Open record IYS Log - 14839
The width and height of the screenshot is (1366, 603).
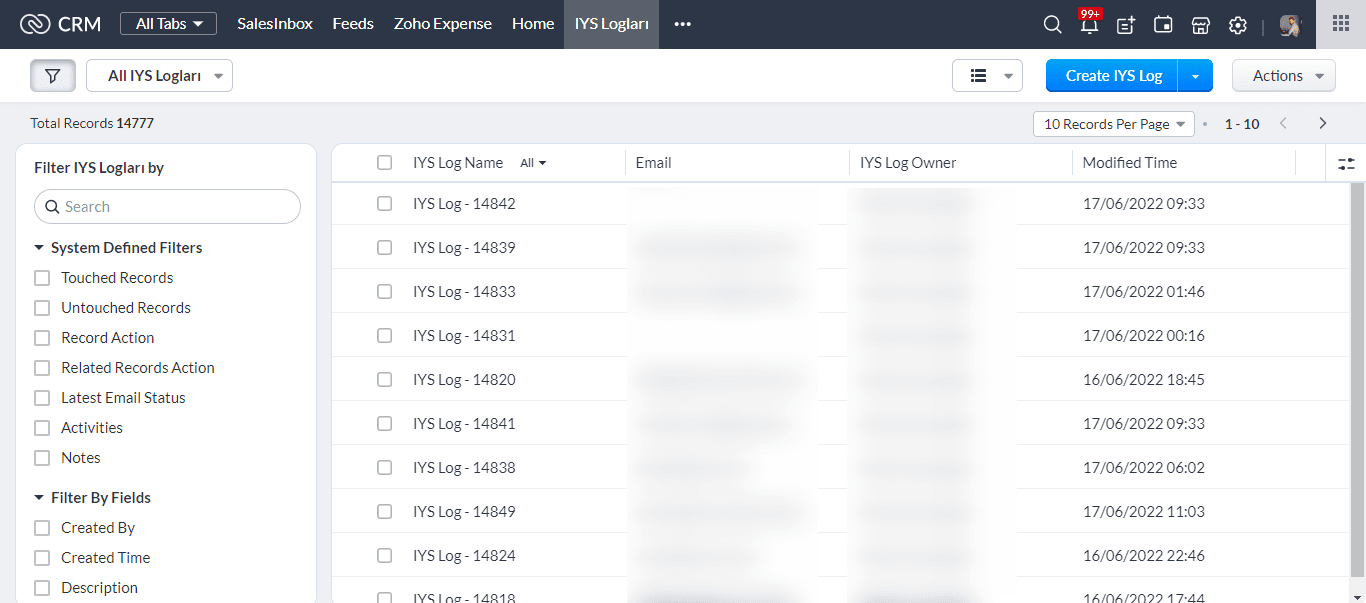[x=464, y=248]
